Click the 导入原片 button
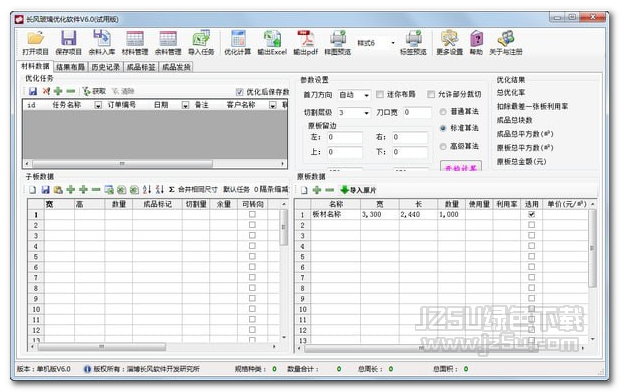Image resolution: width=620 pixels, height=392 pixels. click(x=358, y=190)
